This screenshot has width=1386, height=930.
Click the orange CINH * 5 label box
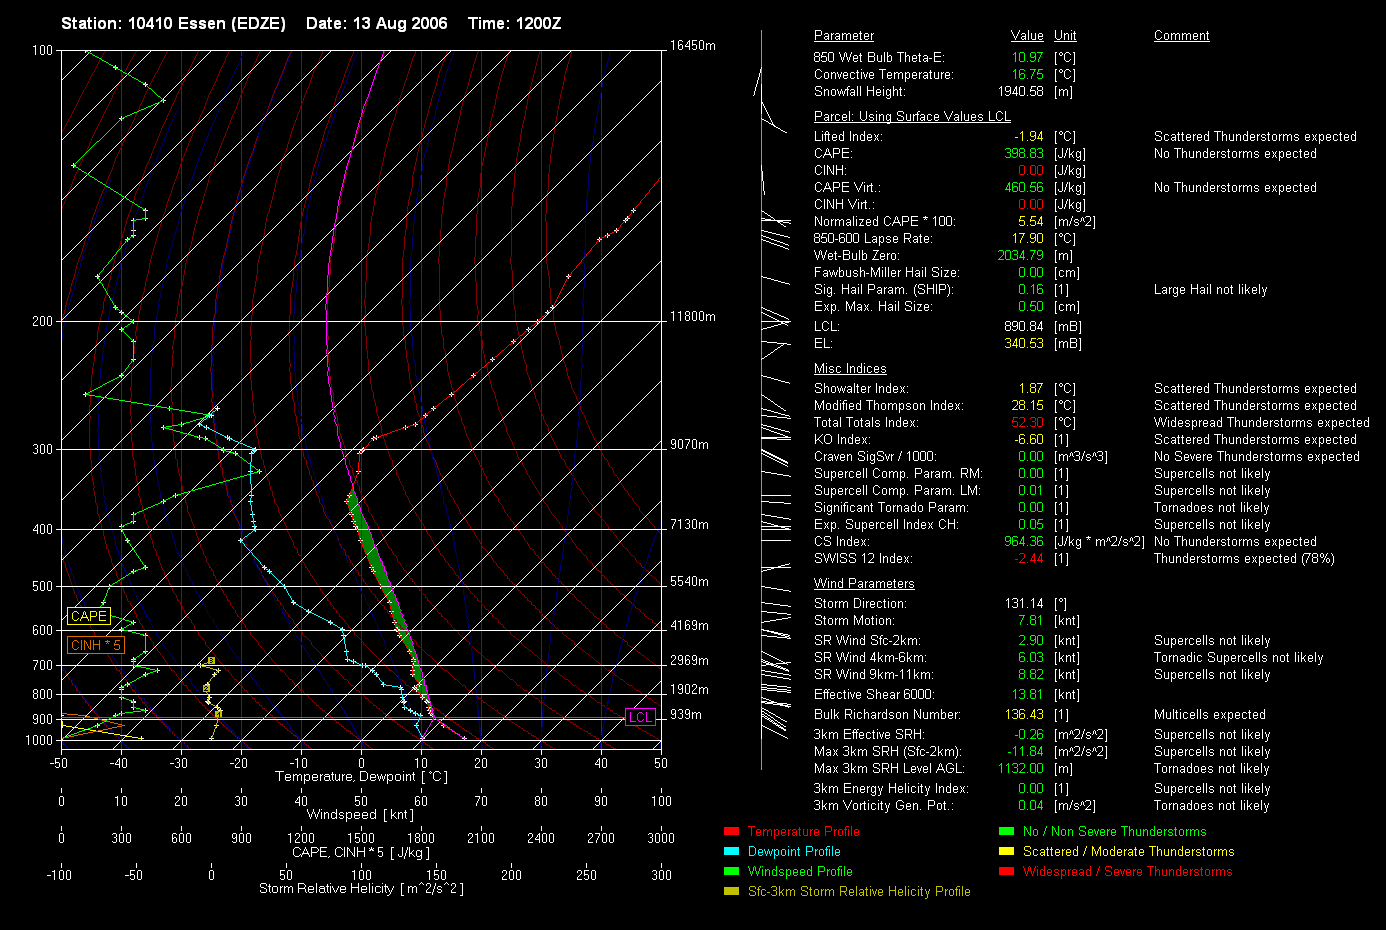coord(96,646)
